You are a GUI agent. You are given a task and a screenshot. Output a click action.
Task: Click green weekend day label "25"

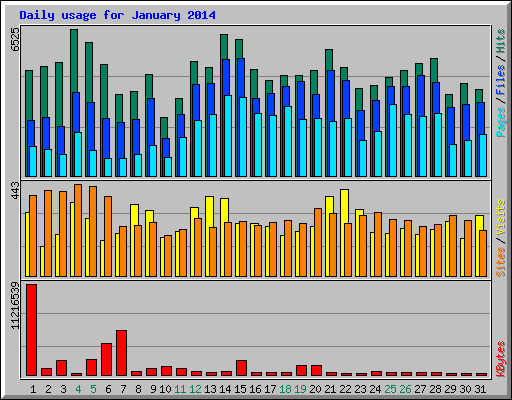coord(390,389)
